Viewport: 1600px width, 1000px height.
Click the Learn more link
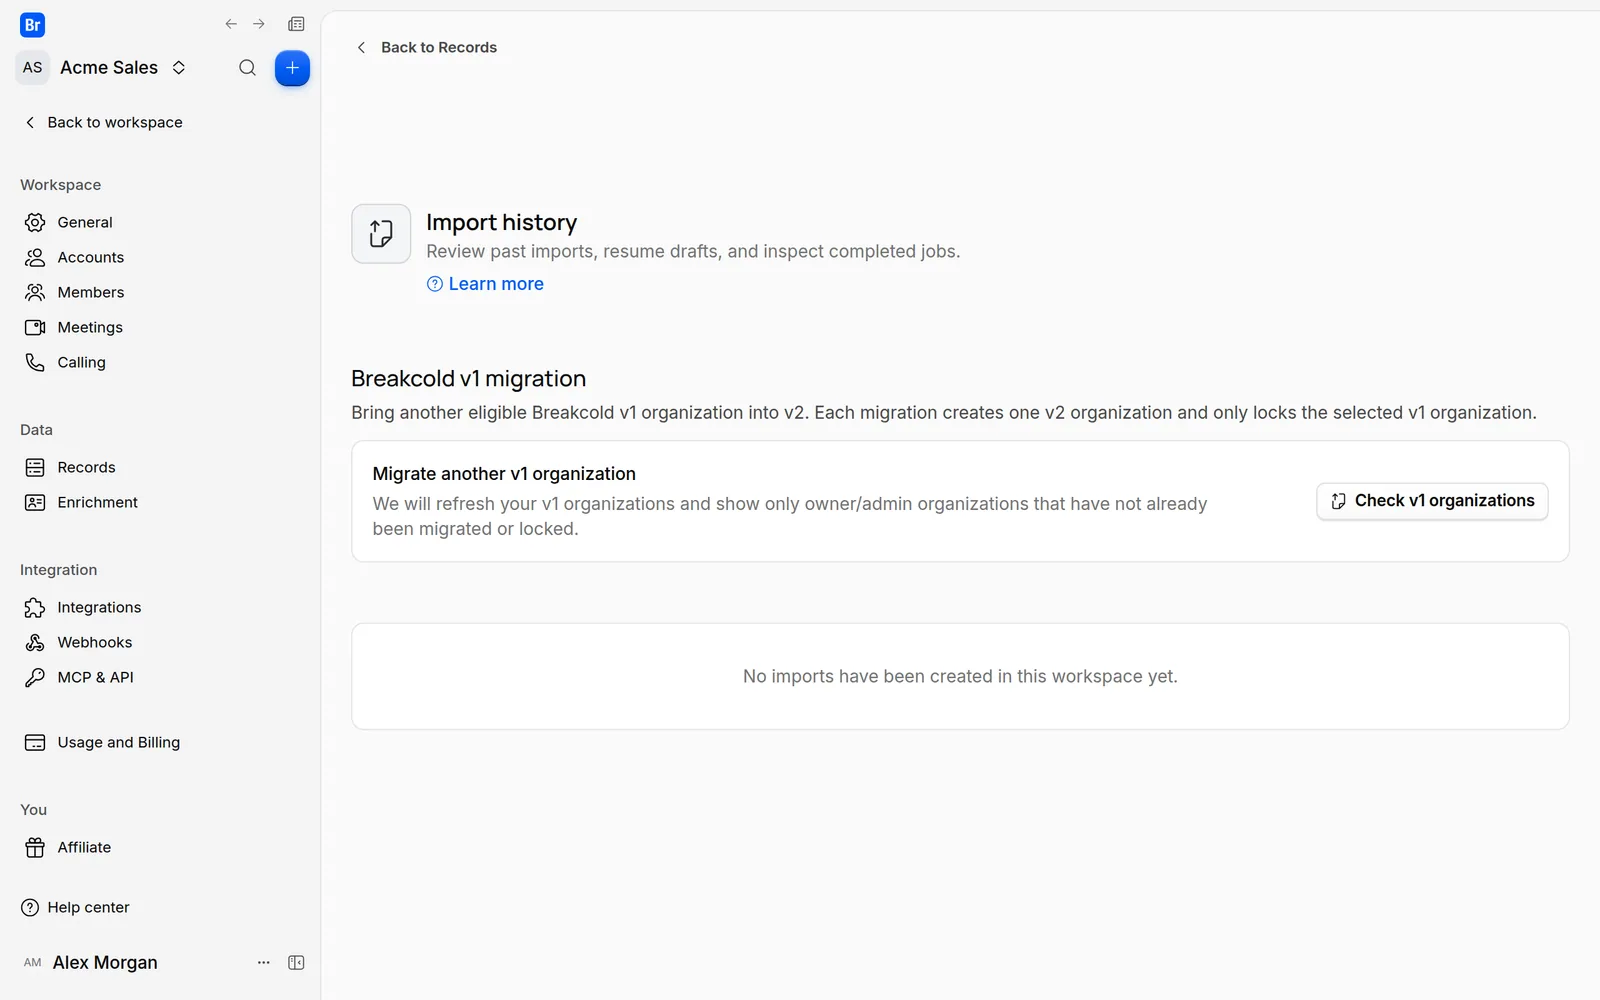click(x=485, y=284)
